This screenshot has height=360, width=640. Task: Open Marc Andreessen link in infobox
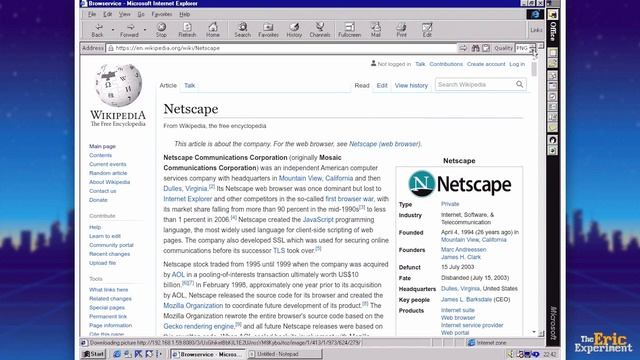pos(464,249)
